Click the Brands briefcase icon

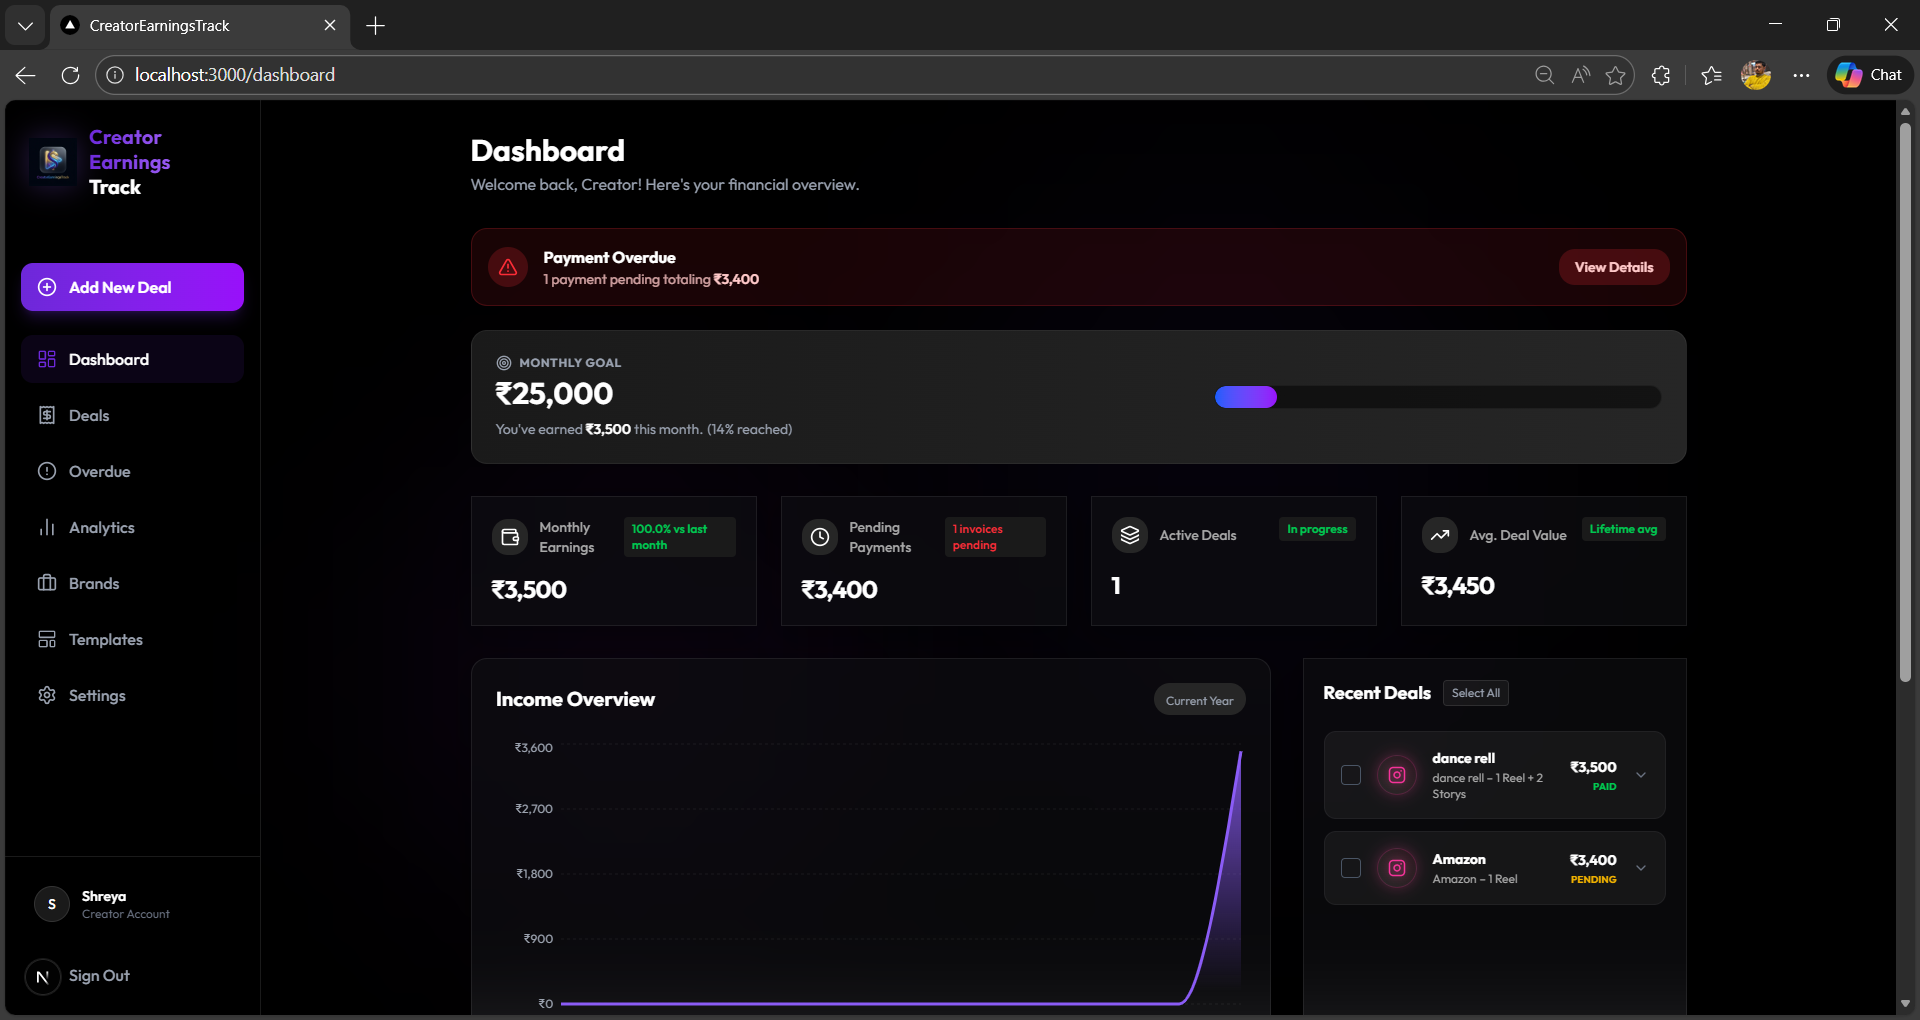[x=46, y=583]
